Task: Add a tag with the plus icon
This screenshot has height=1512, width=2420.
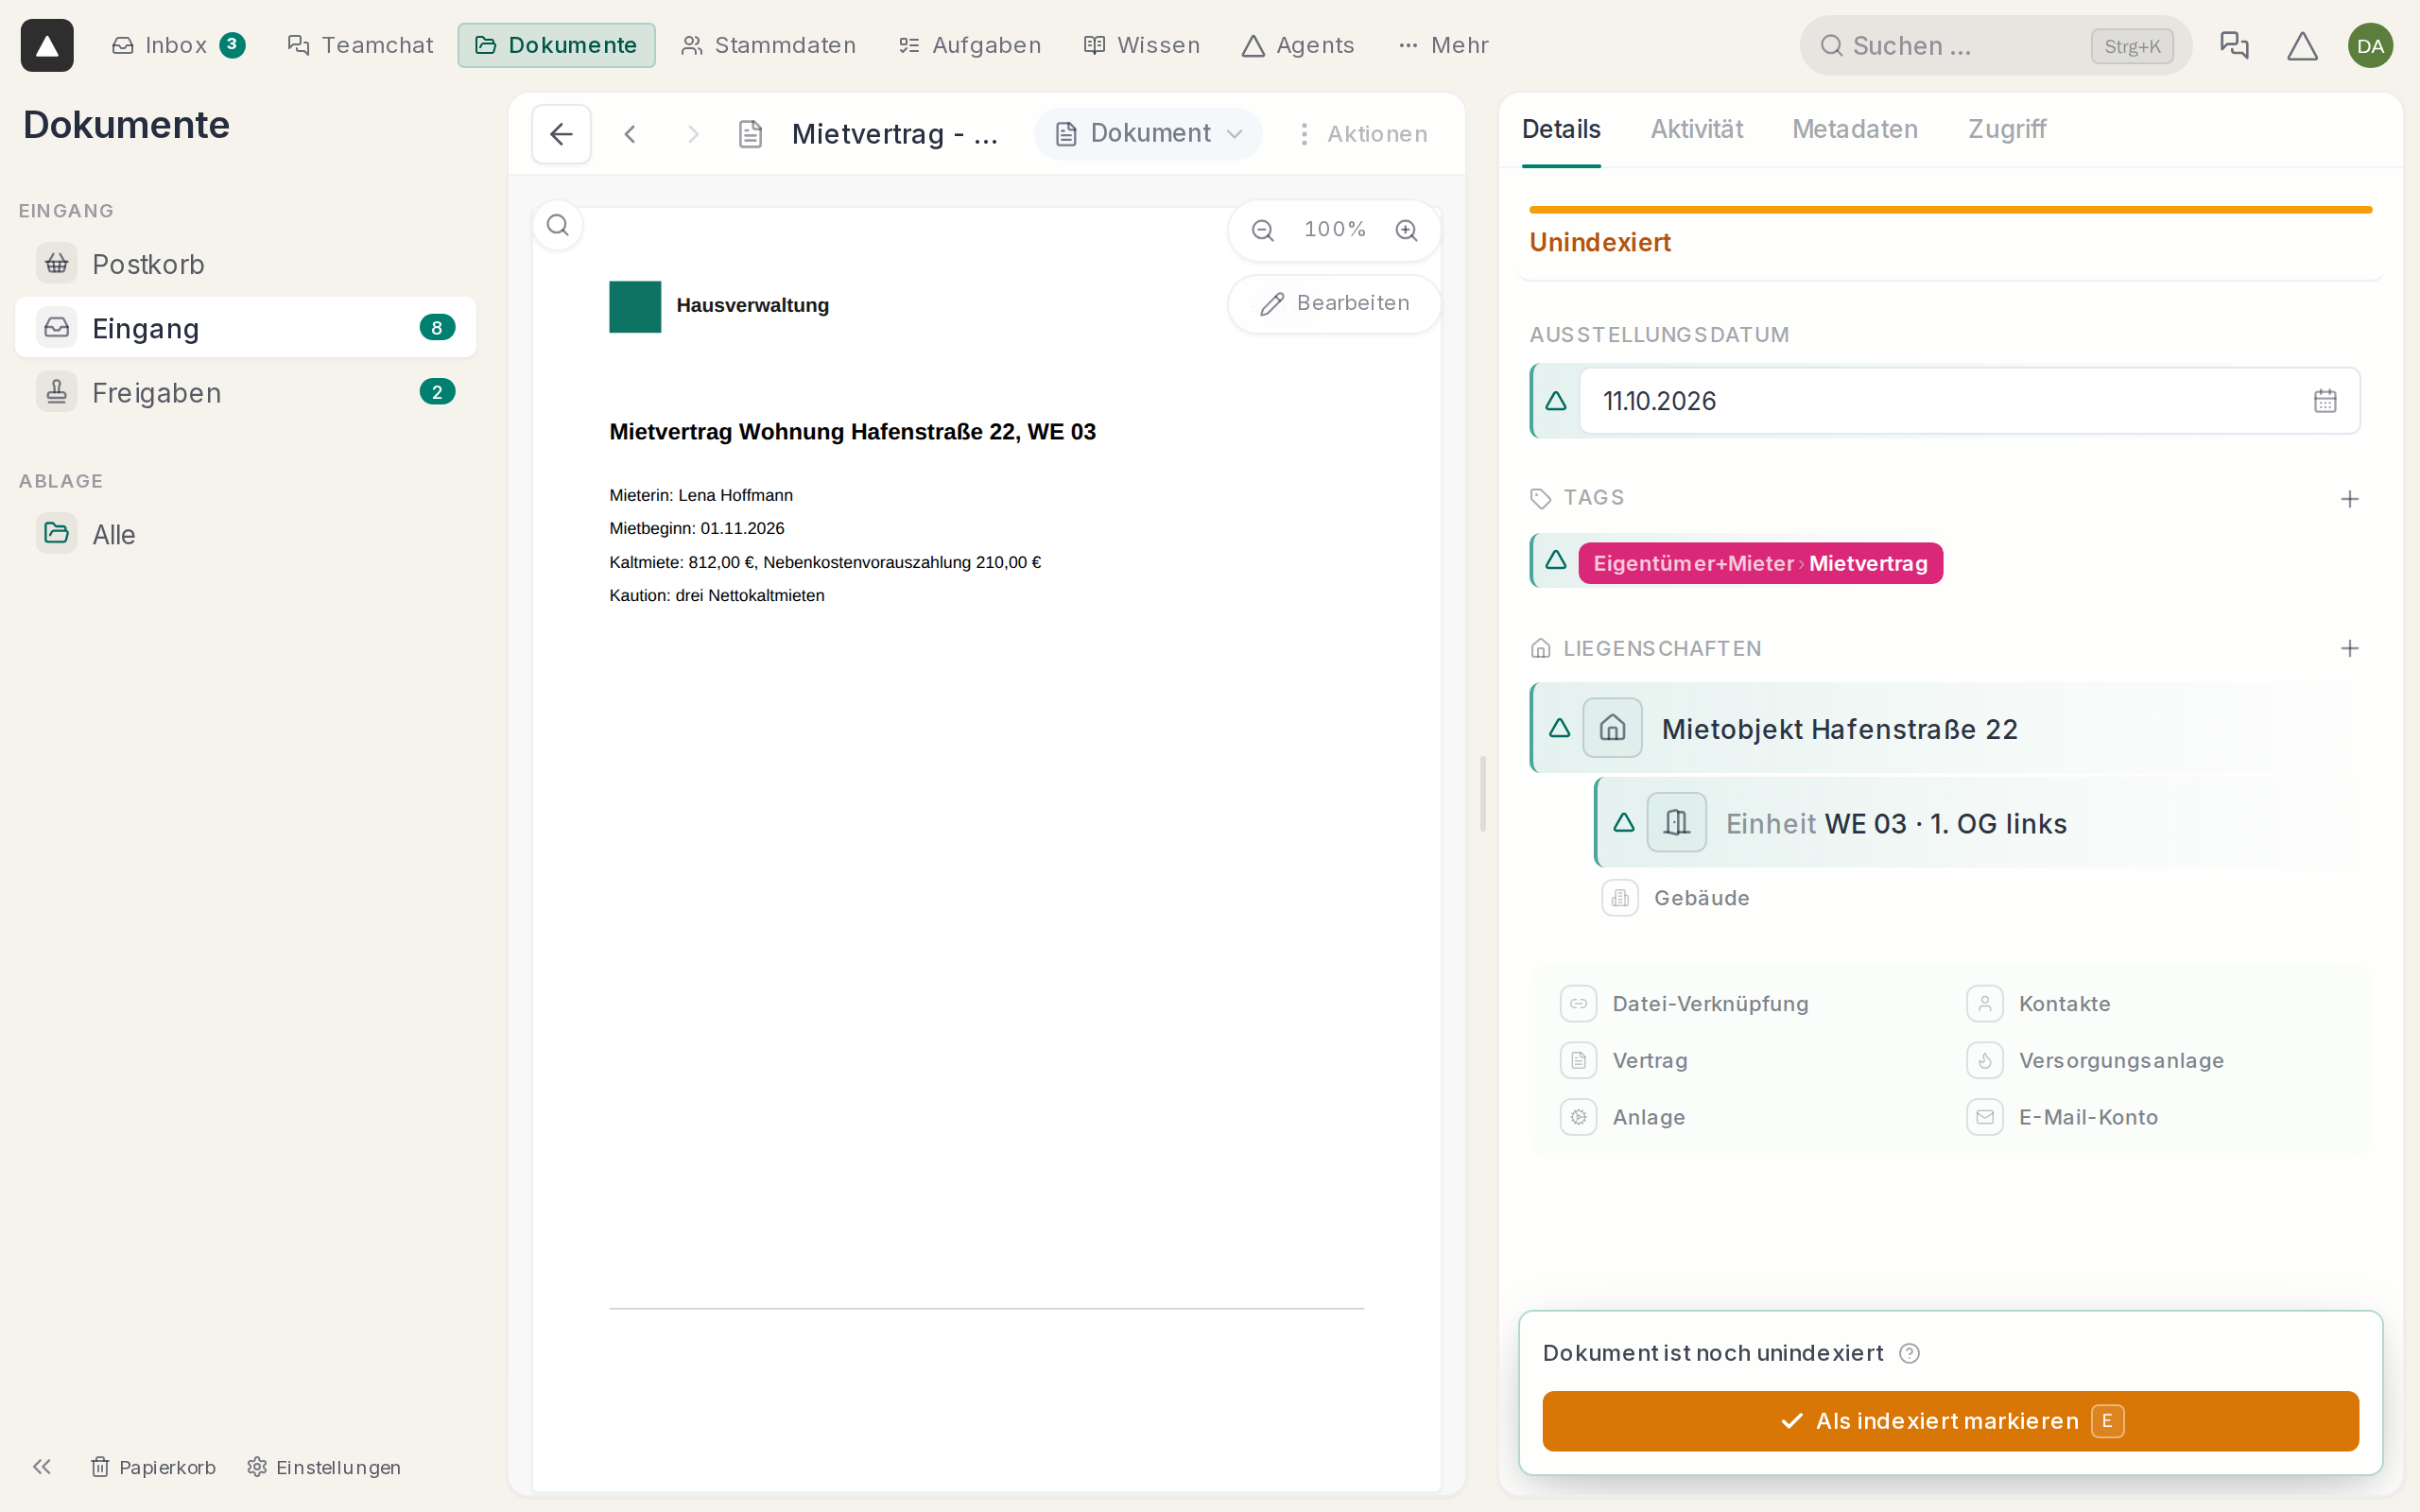Action: click(2350, 498)
